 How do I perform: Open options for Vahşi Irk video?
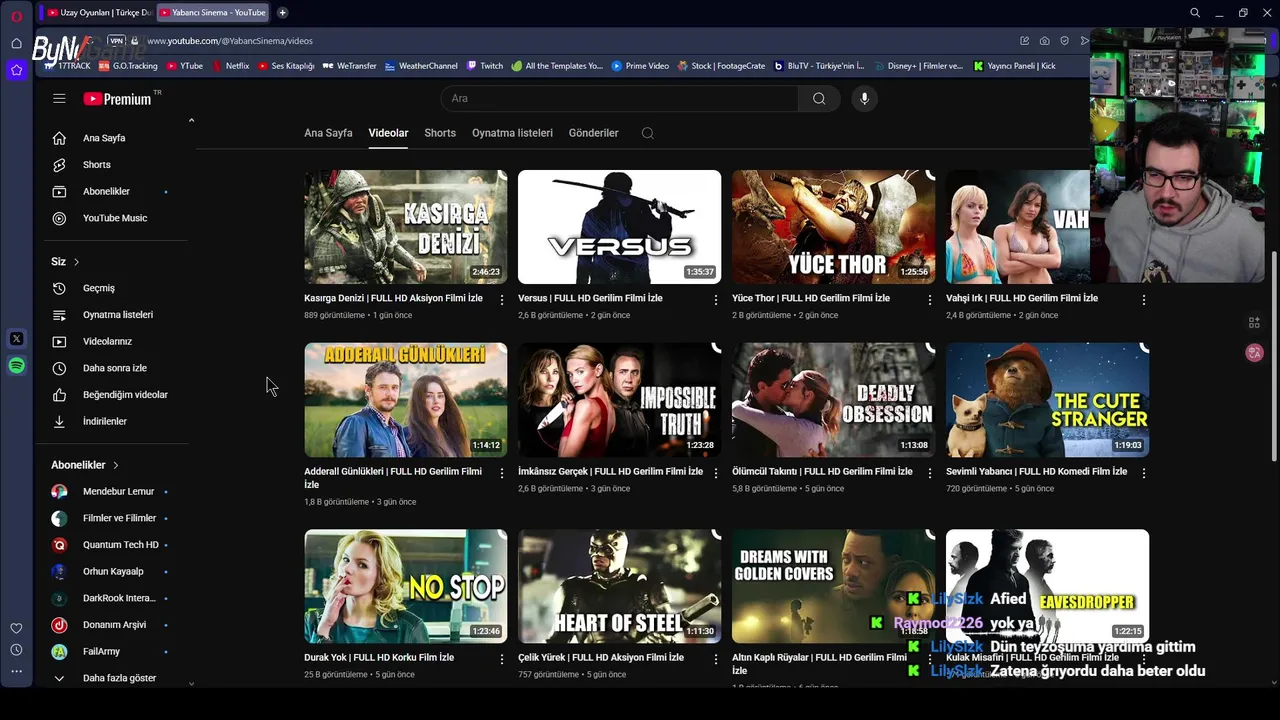pos(1144,300)
